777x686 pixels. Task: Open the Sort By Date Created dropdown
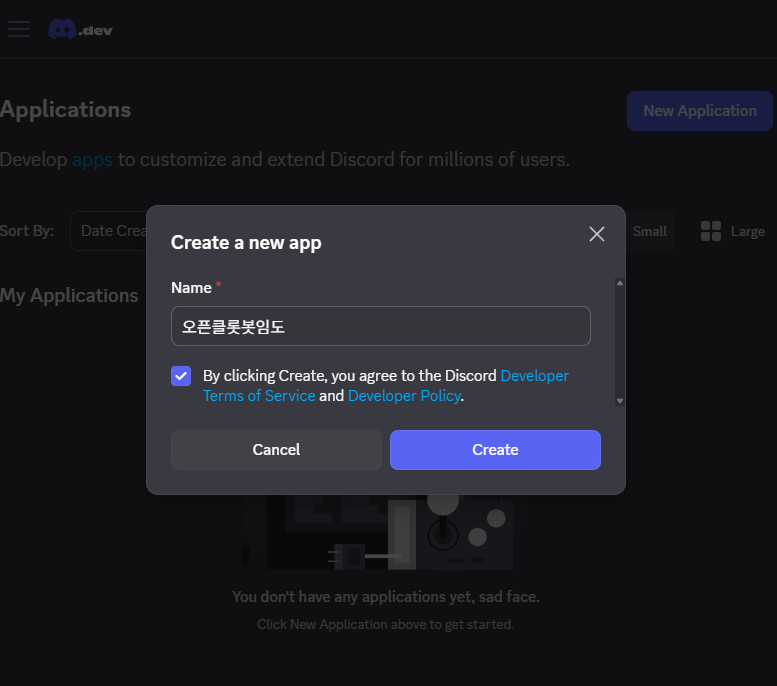(x=109, y=231)
